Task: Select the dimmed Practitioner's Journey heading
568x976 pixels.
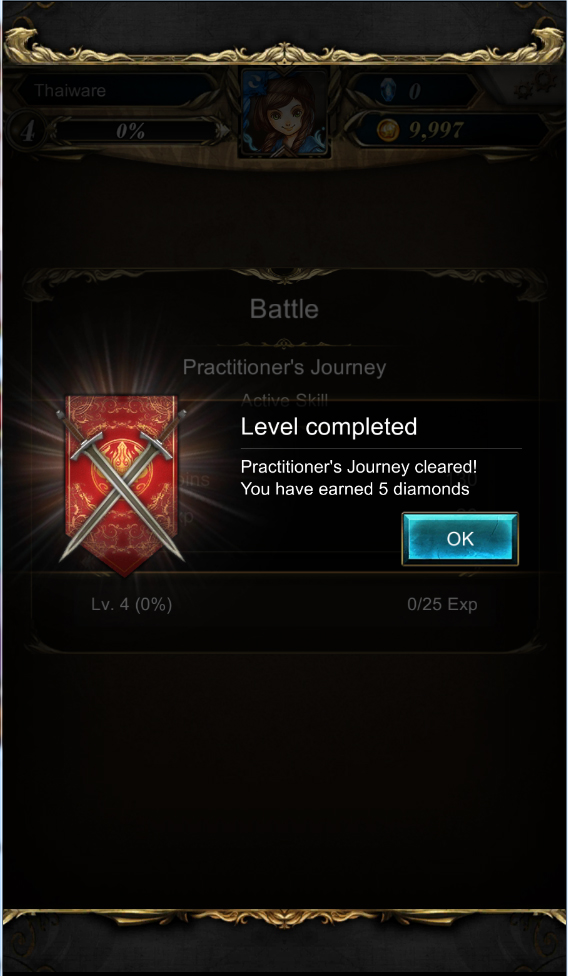Action: [x=284, y=367]
